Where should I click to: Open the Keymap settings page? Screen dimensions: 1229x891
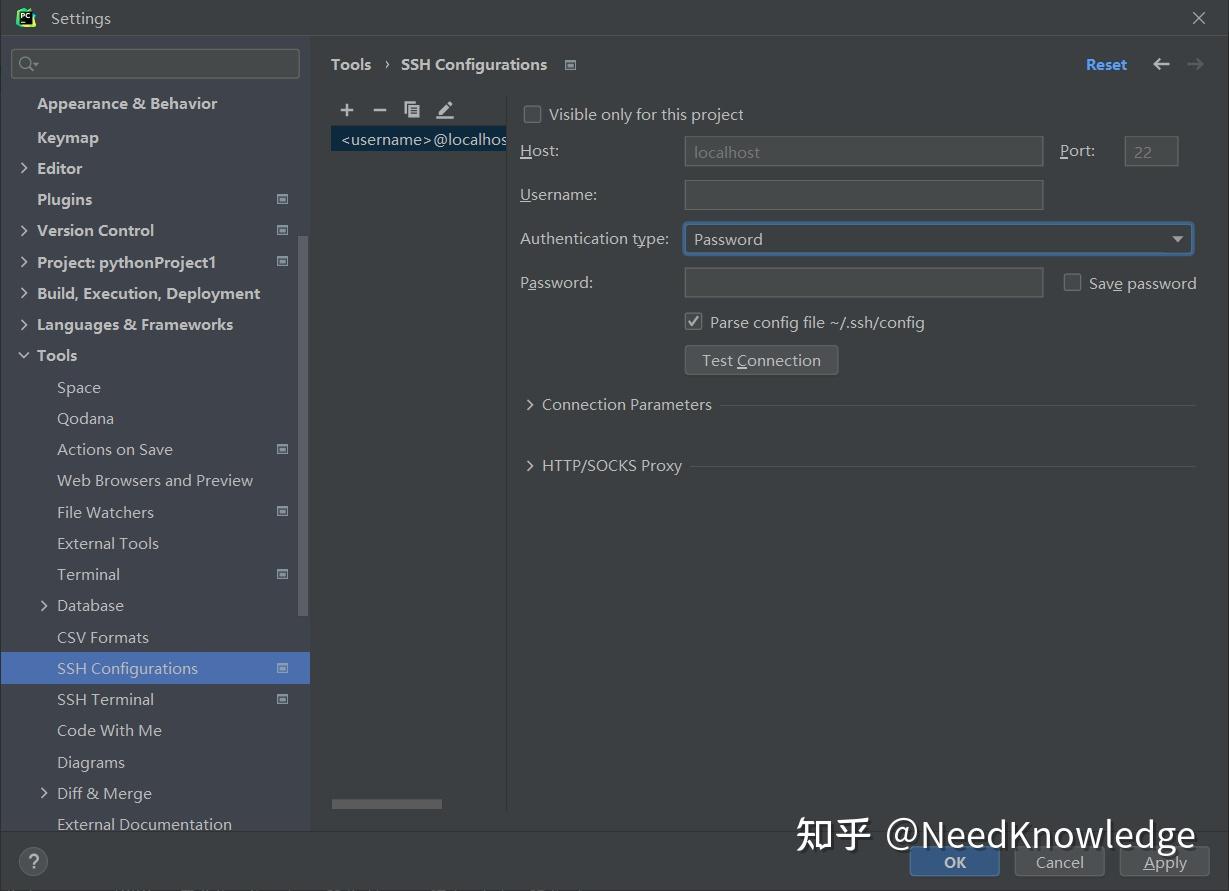click(x=68, y=137)
